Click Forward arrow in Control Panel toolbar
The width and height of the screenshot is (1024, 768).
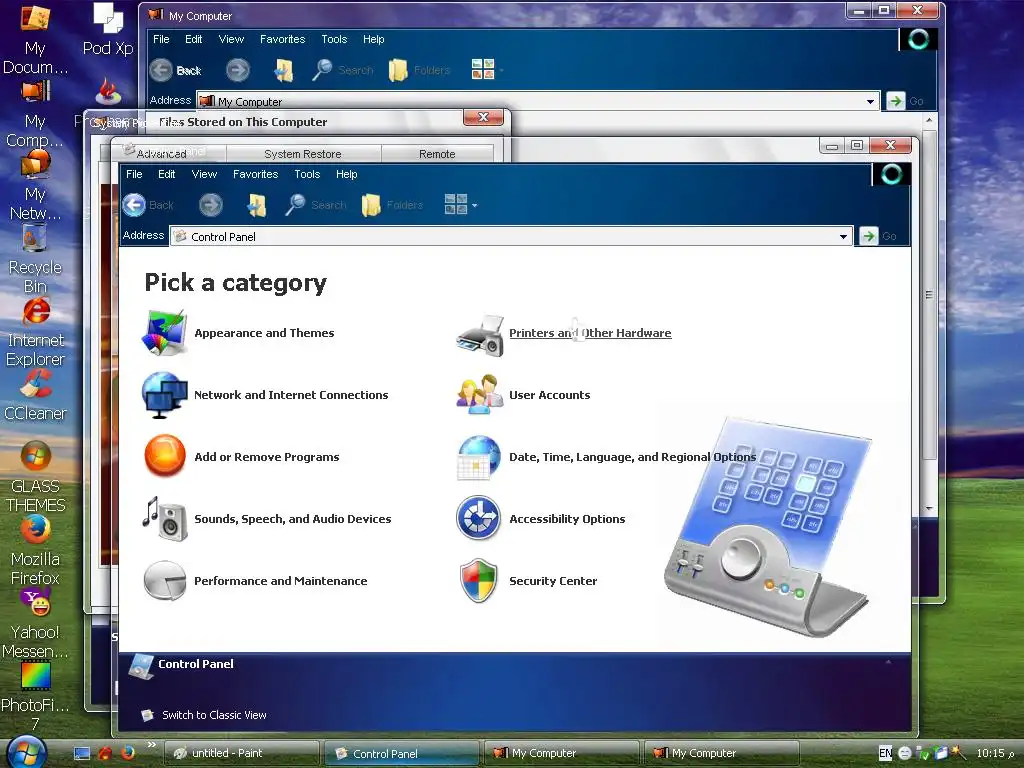coord(210,205)
